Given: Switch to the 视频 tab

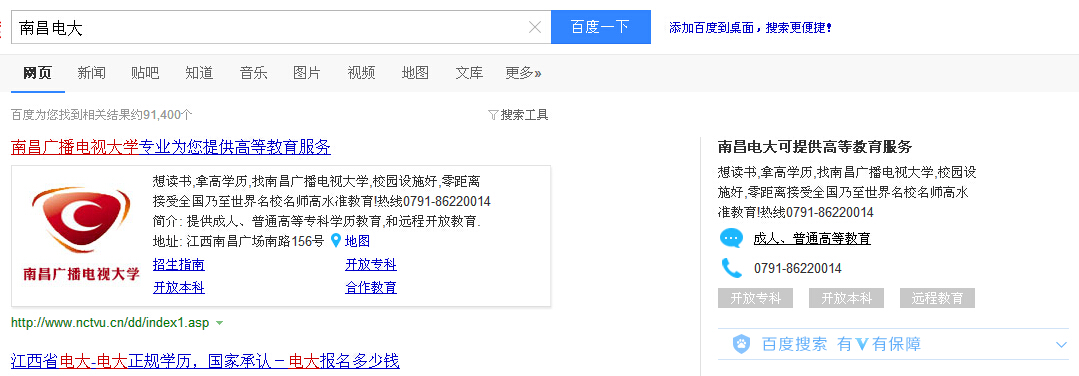Looking at the screenshot, I should 361,73.
